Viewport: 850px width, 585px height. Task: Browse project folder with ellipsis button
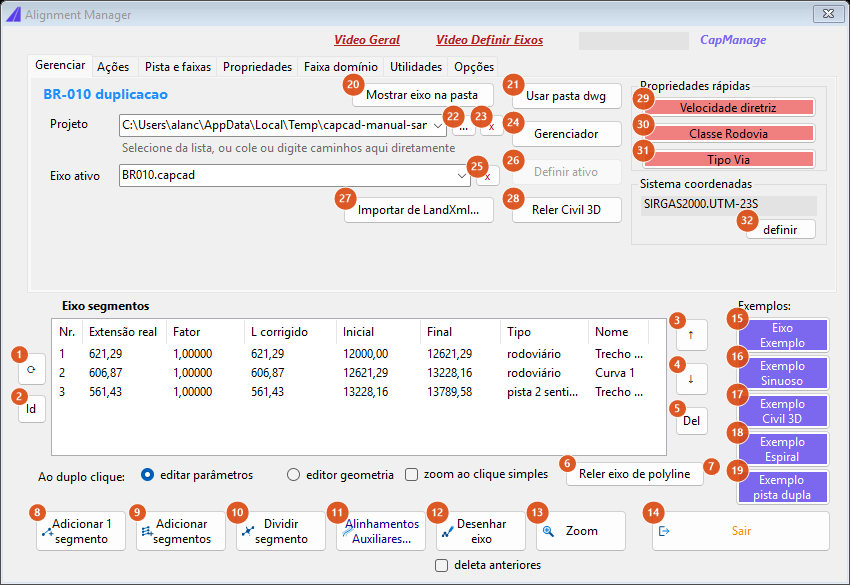pyautogui.click(x=463, y=127)
